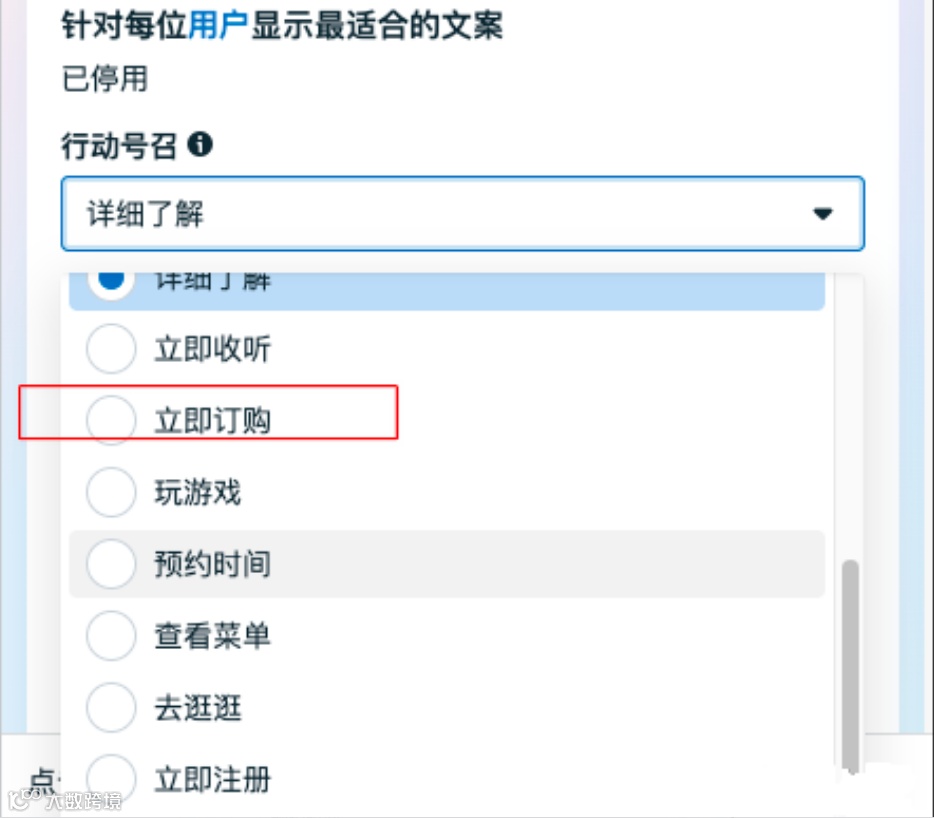Viewport: 934px width, 818px height.
Task: Click the 去逛逛 option label
Action: point(198,708)
